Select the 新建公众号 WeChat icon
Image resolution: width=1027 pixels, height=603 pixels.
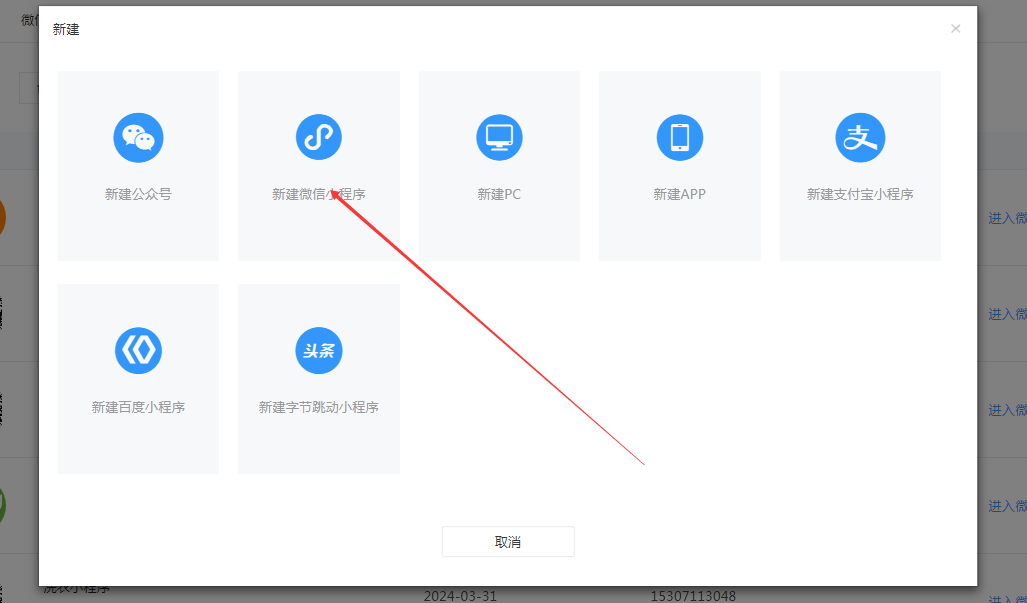(138, 137)
